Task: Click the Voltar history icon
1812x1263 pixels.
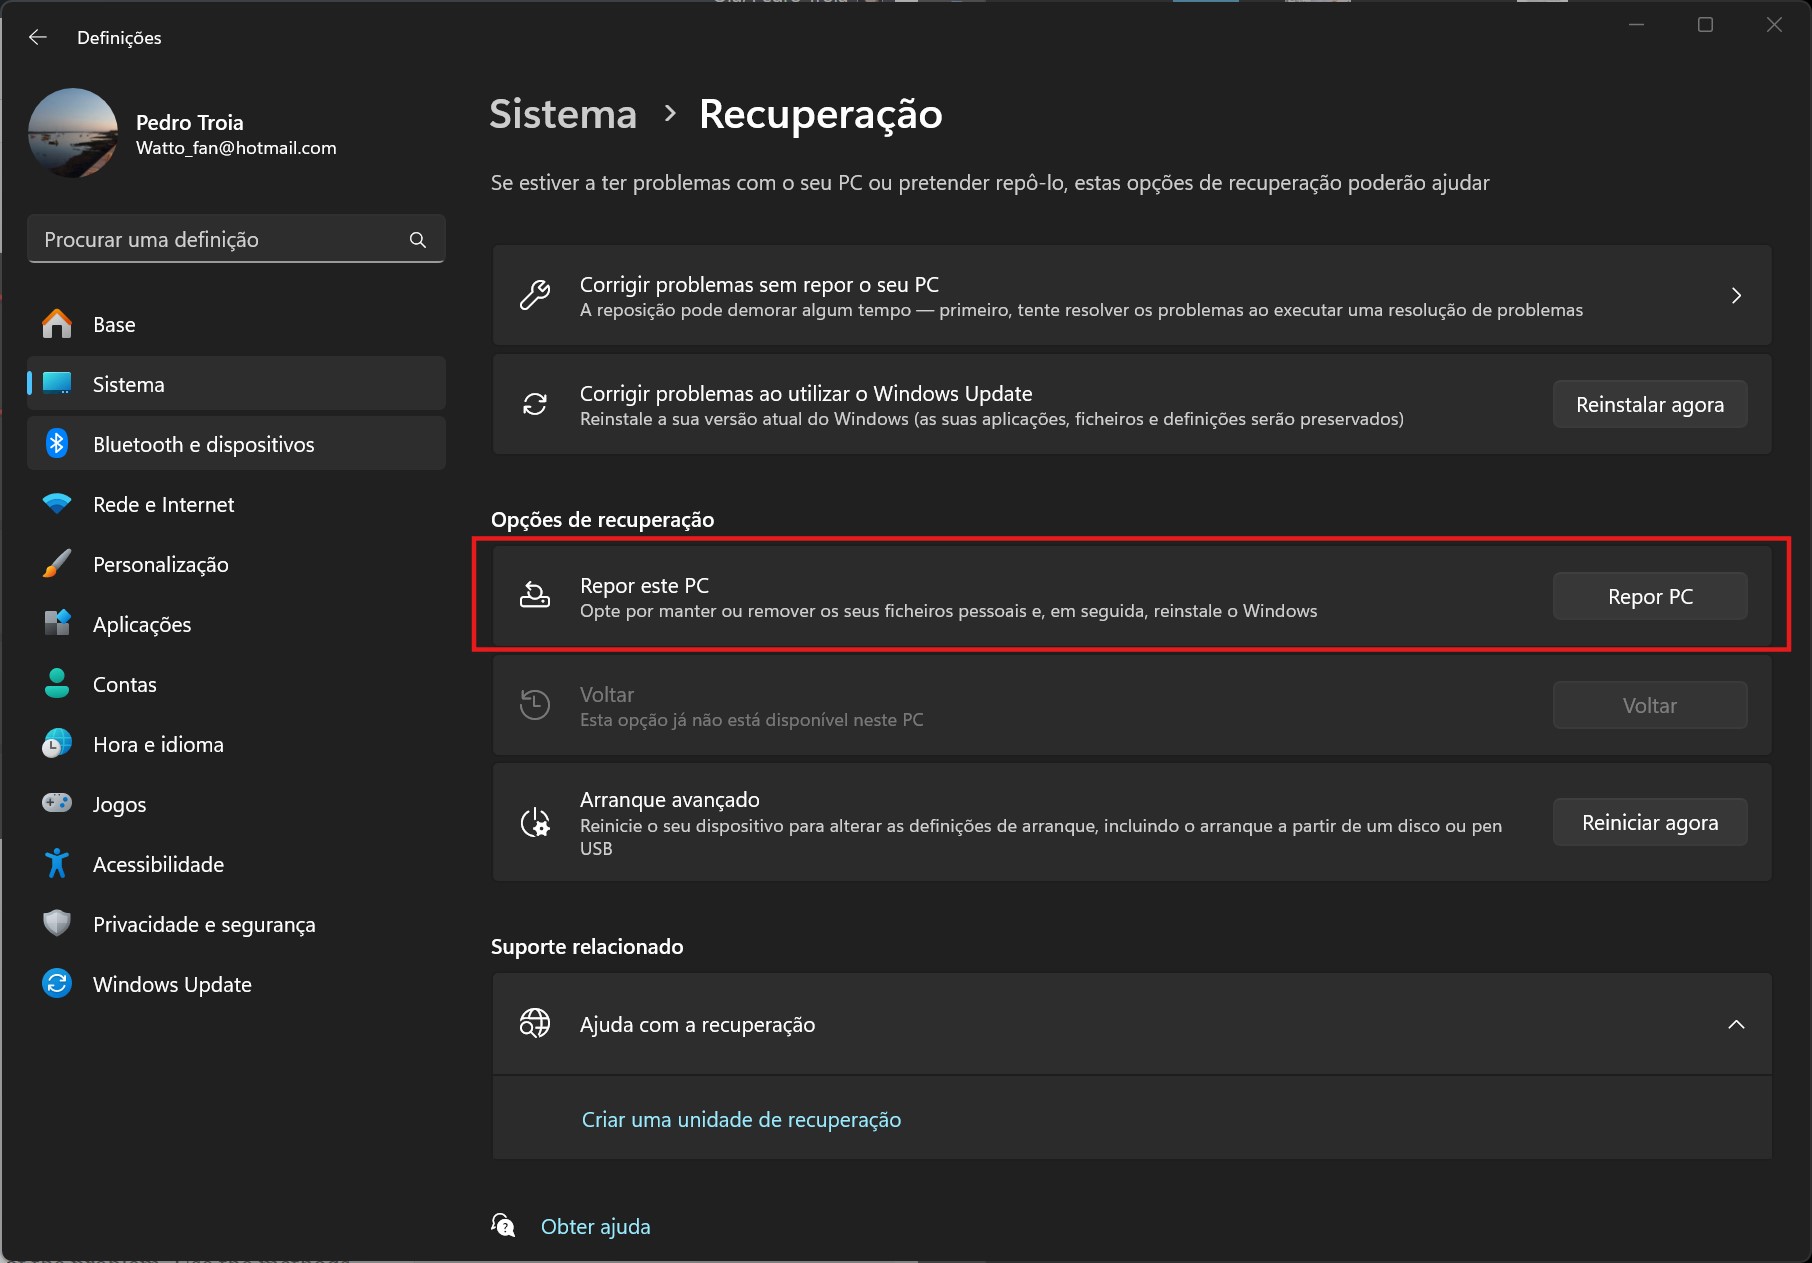Action: [535, 705]
